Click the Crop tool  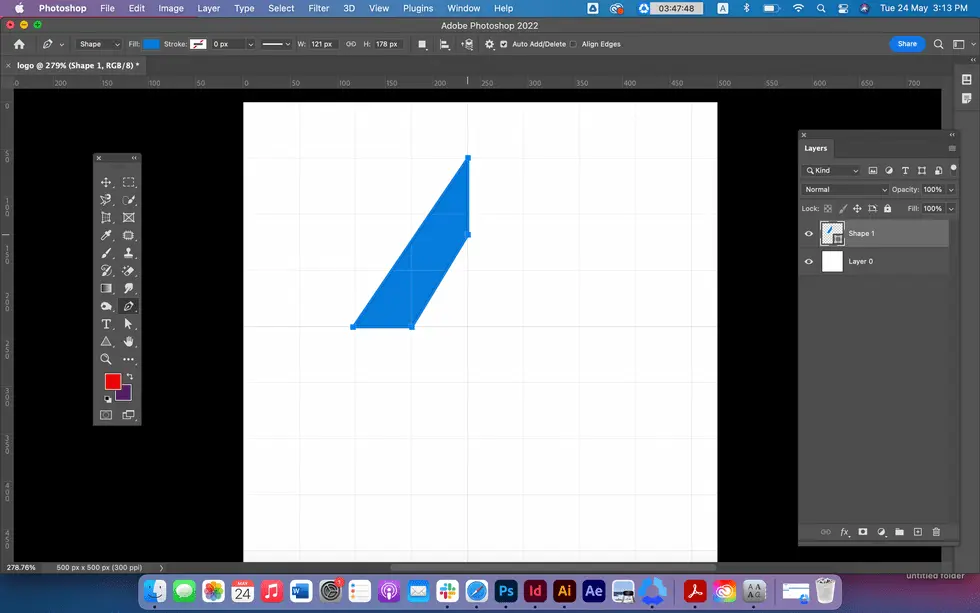tap(106, 218)
